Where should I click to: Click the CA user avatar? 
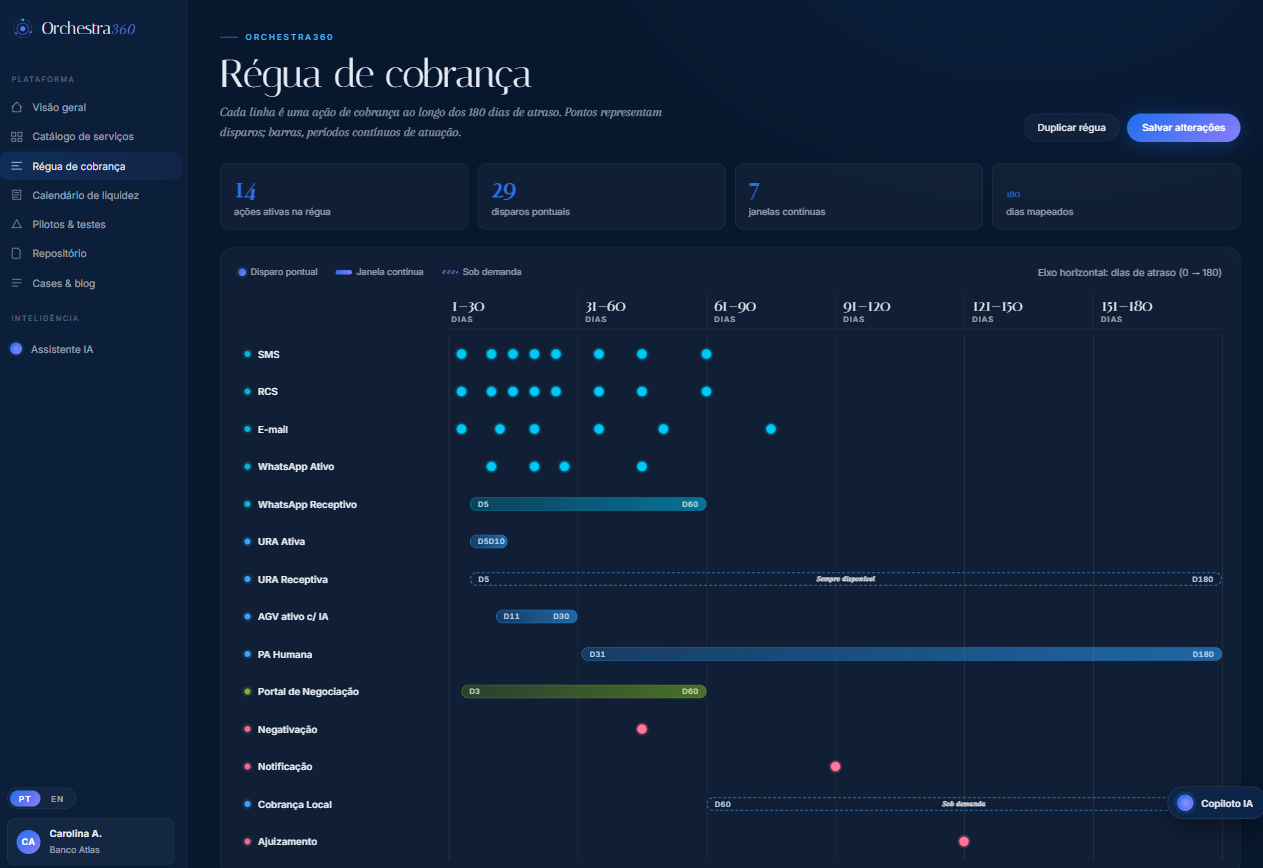[28, 842]
